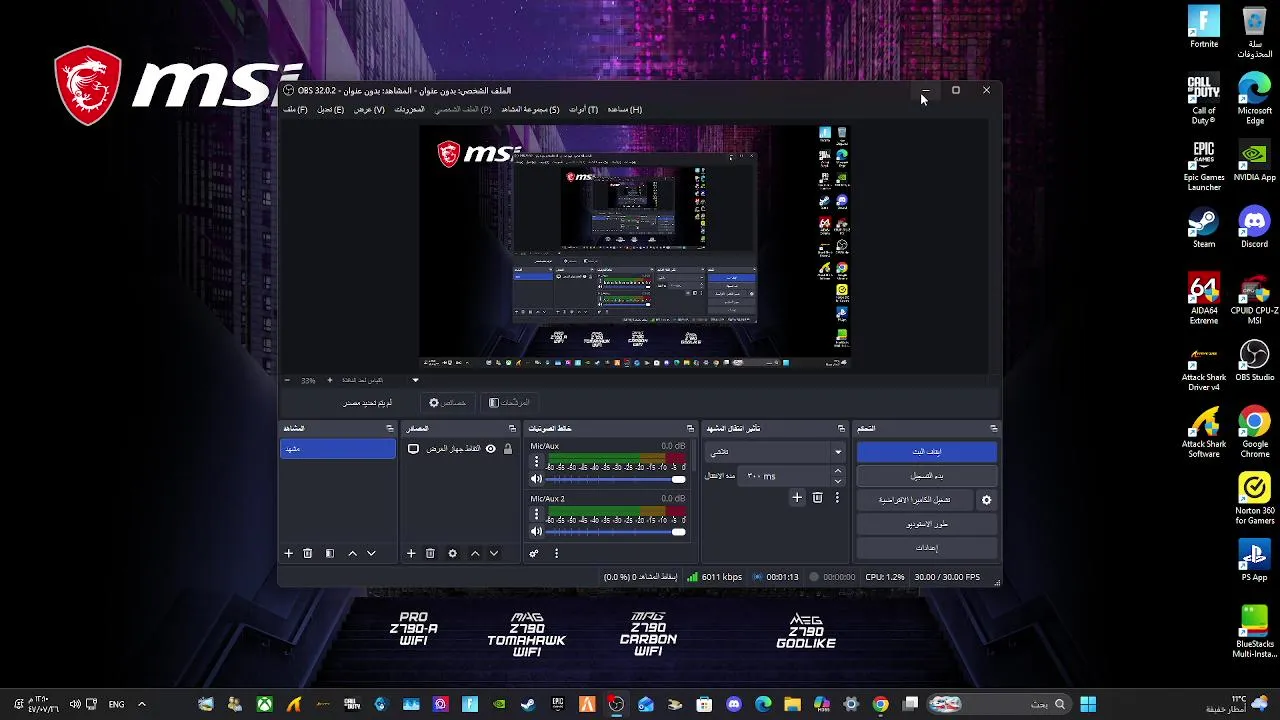Zoom in preview with plus icon
The height and width of the screenshot is (720, 1280).
(329, 380)
